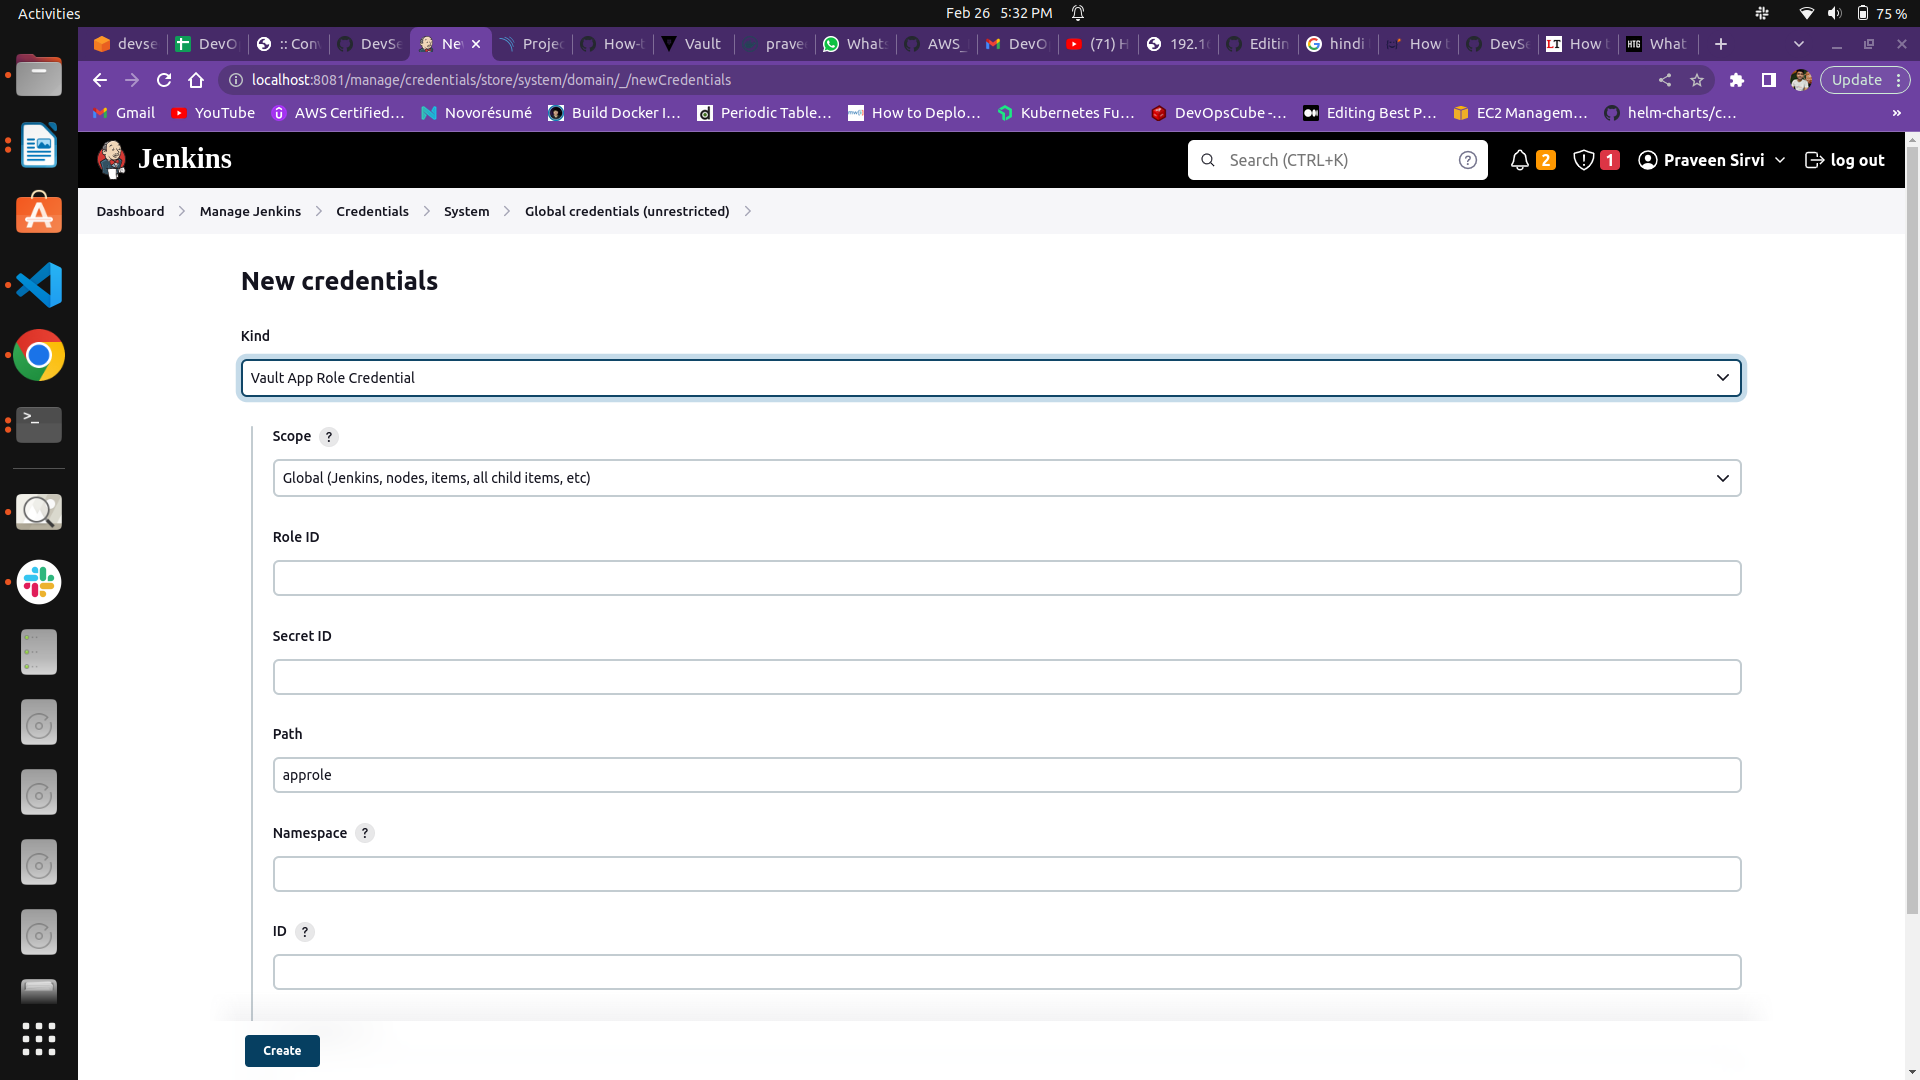Viewport: 1920px width, 1080px height.
Task: Click the Scope help question mark
Action: click(x=329, y=437)
